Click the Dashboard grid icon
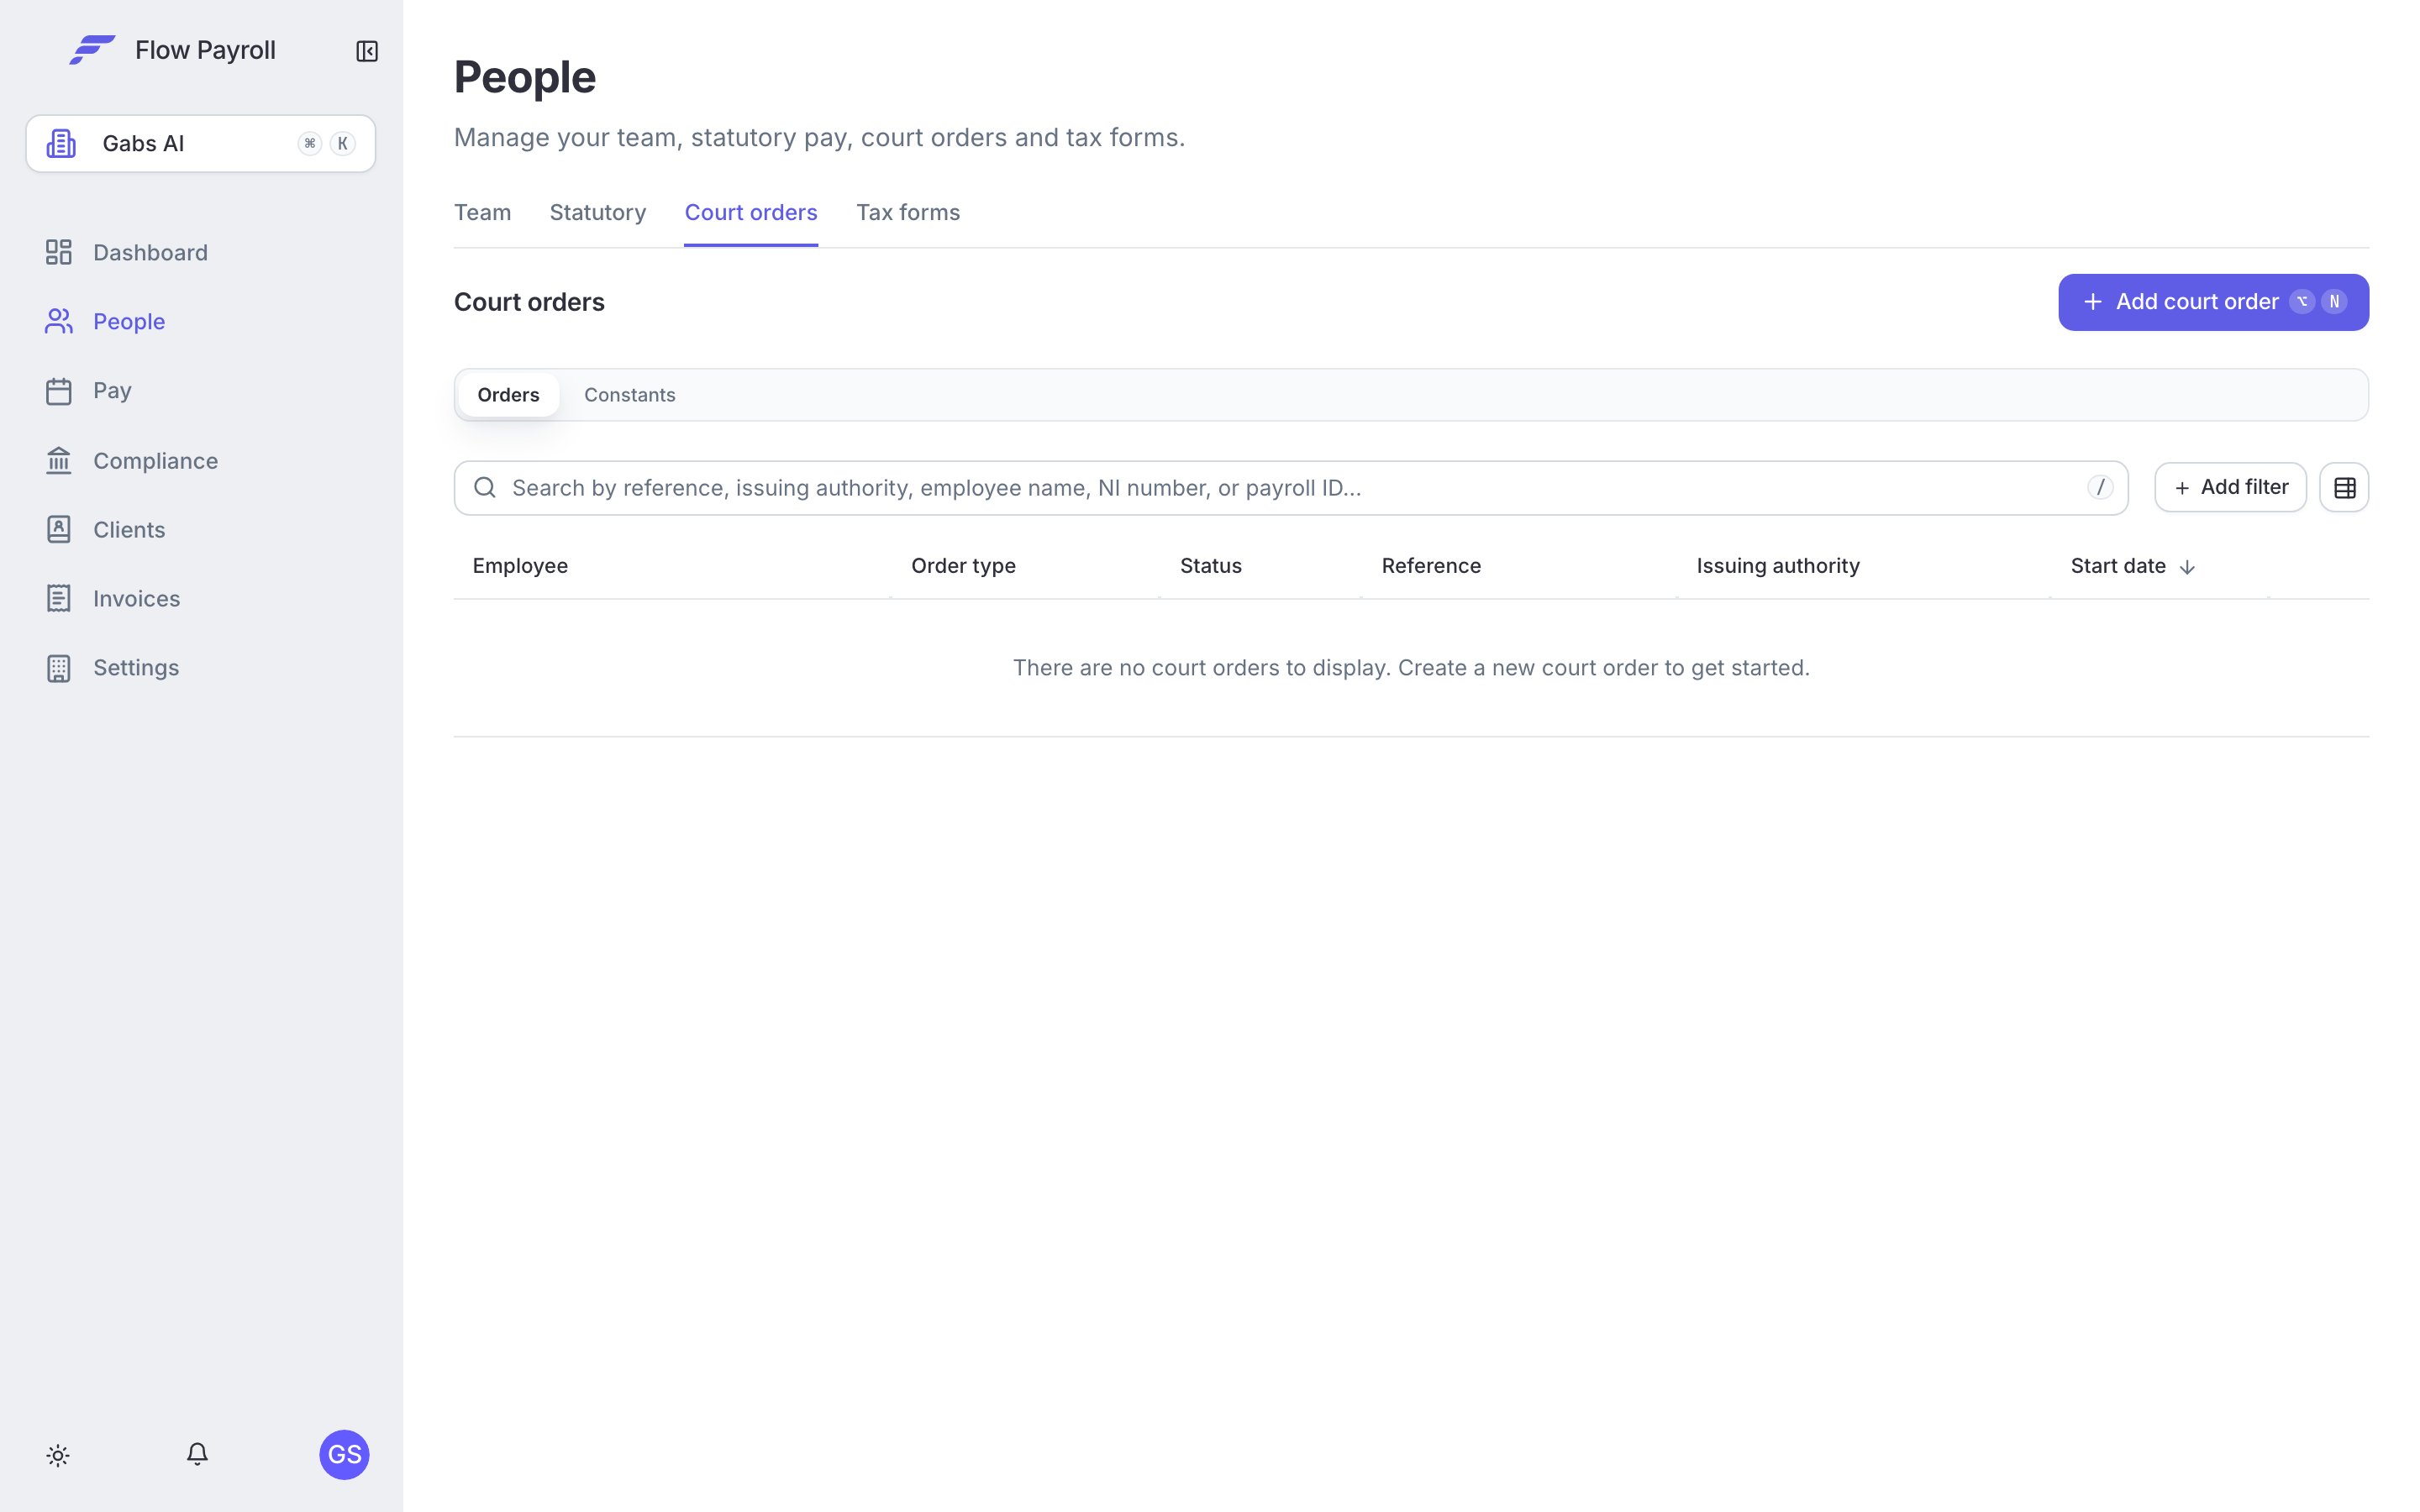This screenshot has height=1512, width=2420. point(59,252)
